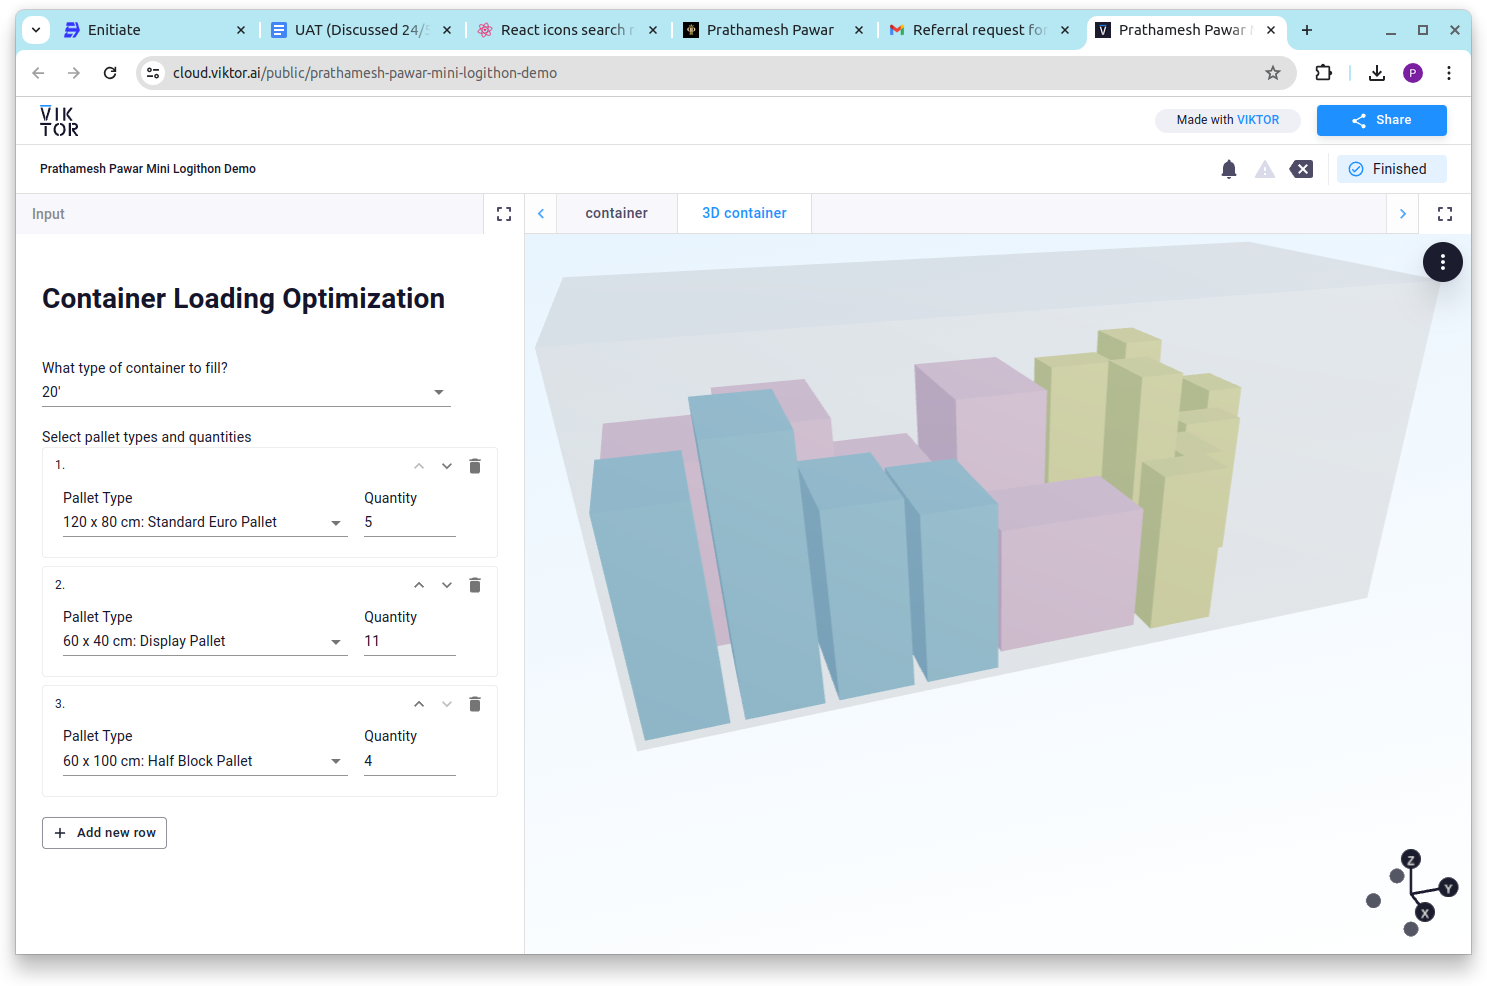Show previous view tabs with left chevron

[541, 214]
